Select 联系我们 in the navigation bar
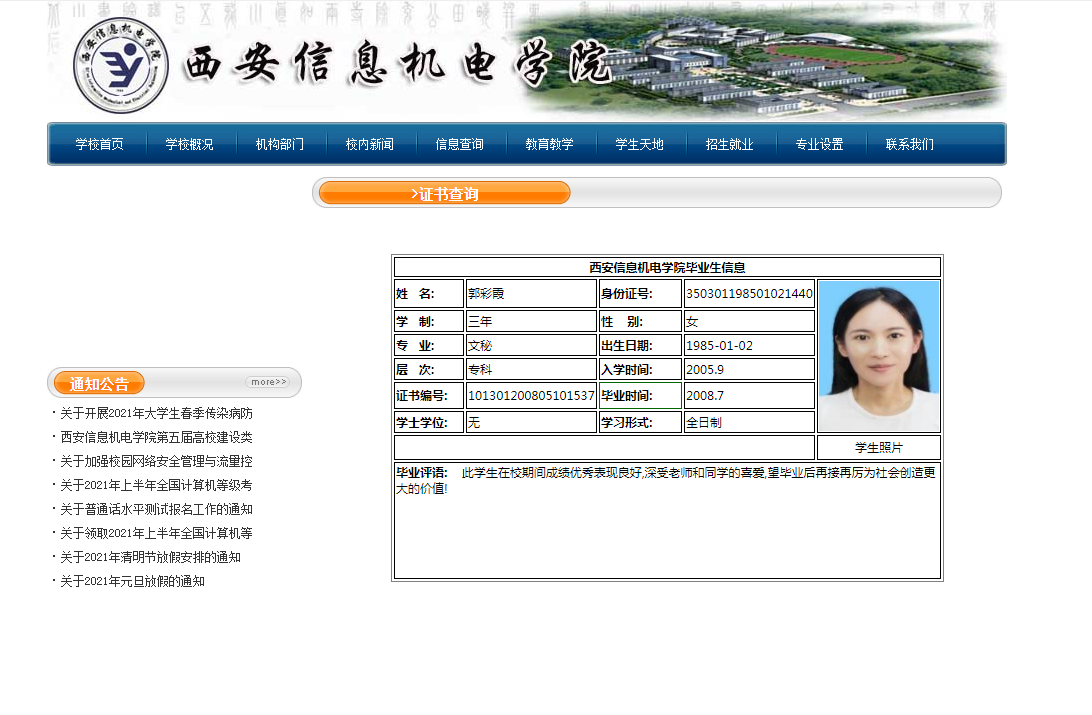 909,144
